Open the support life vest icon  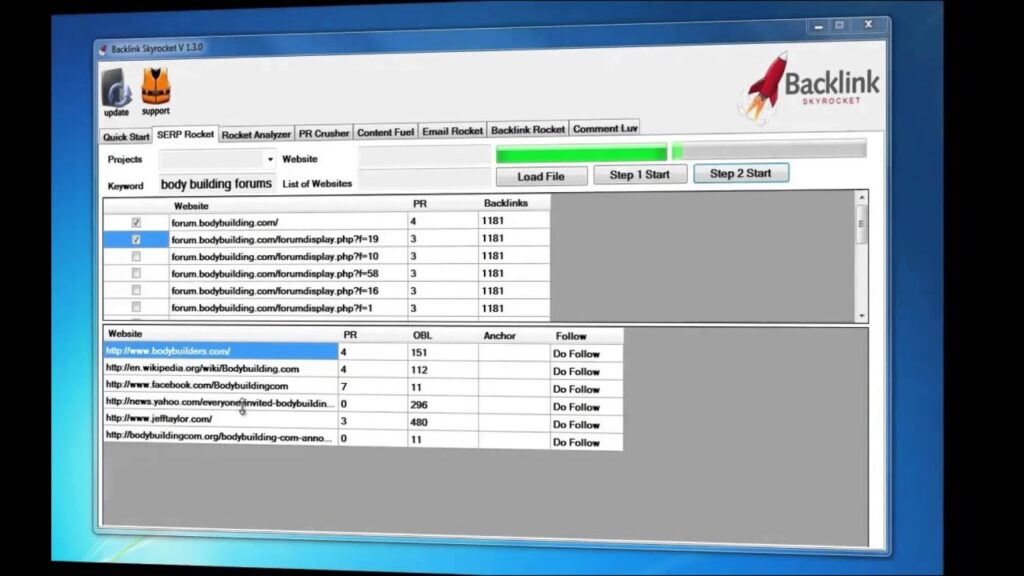coord(155,91)
